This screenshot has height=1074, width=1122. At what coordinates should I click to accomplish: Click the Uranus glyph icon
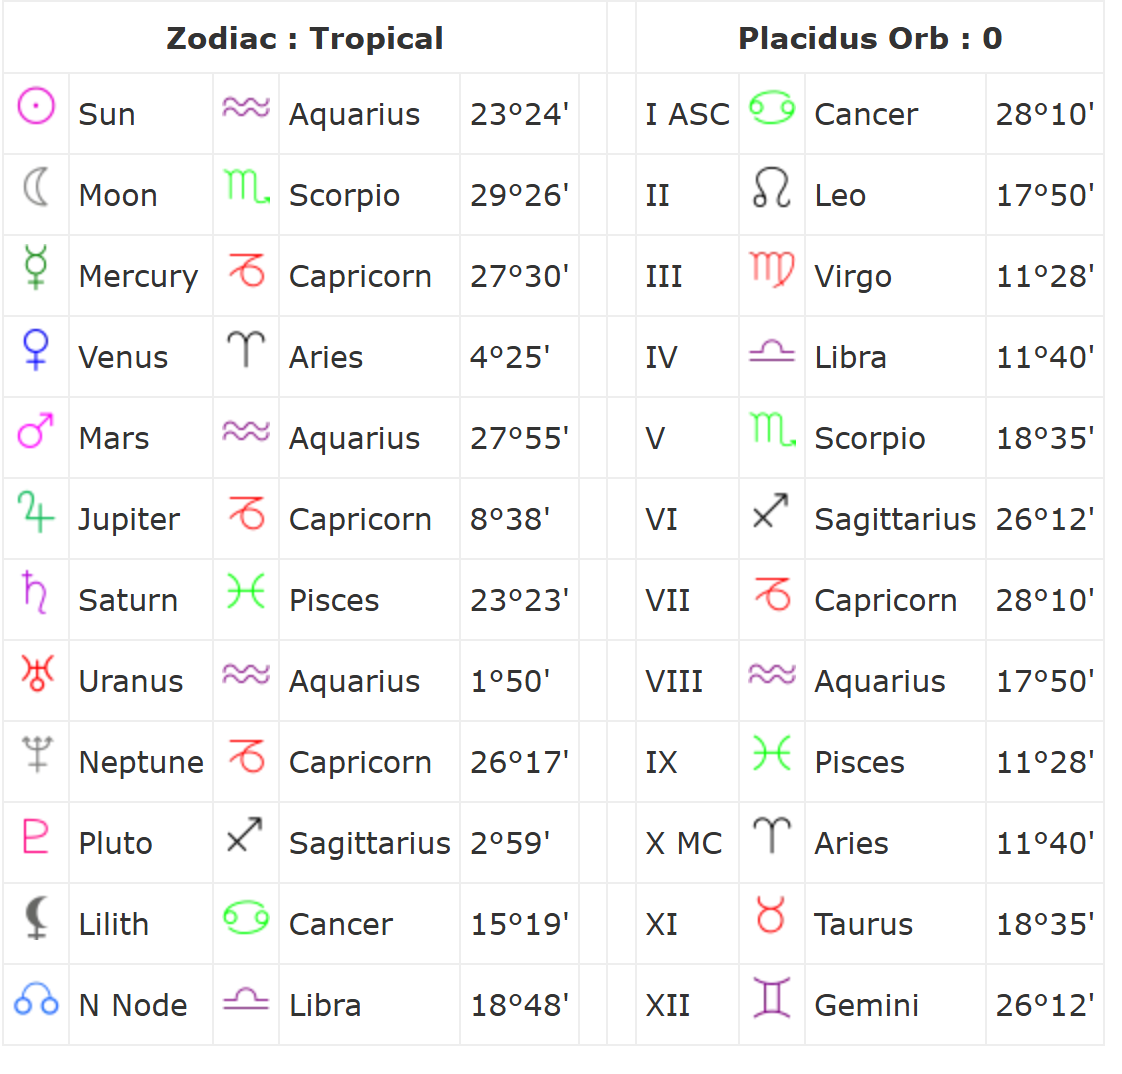point(37,673)
